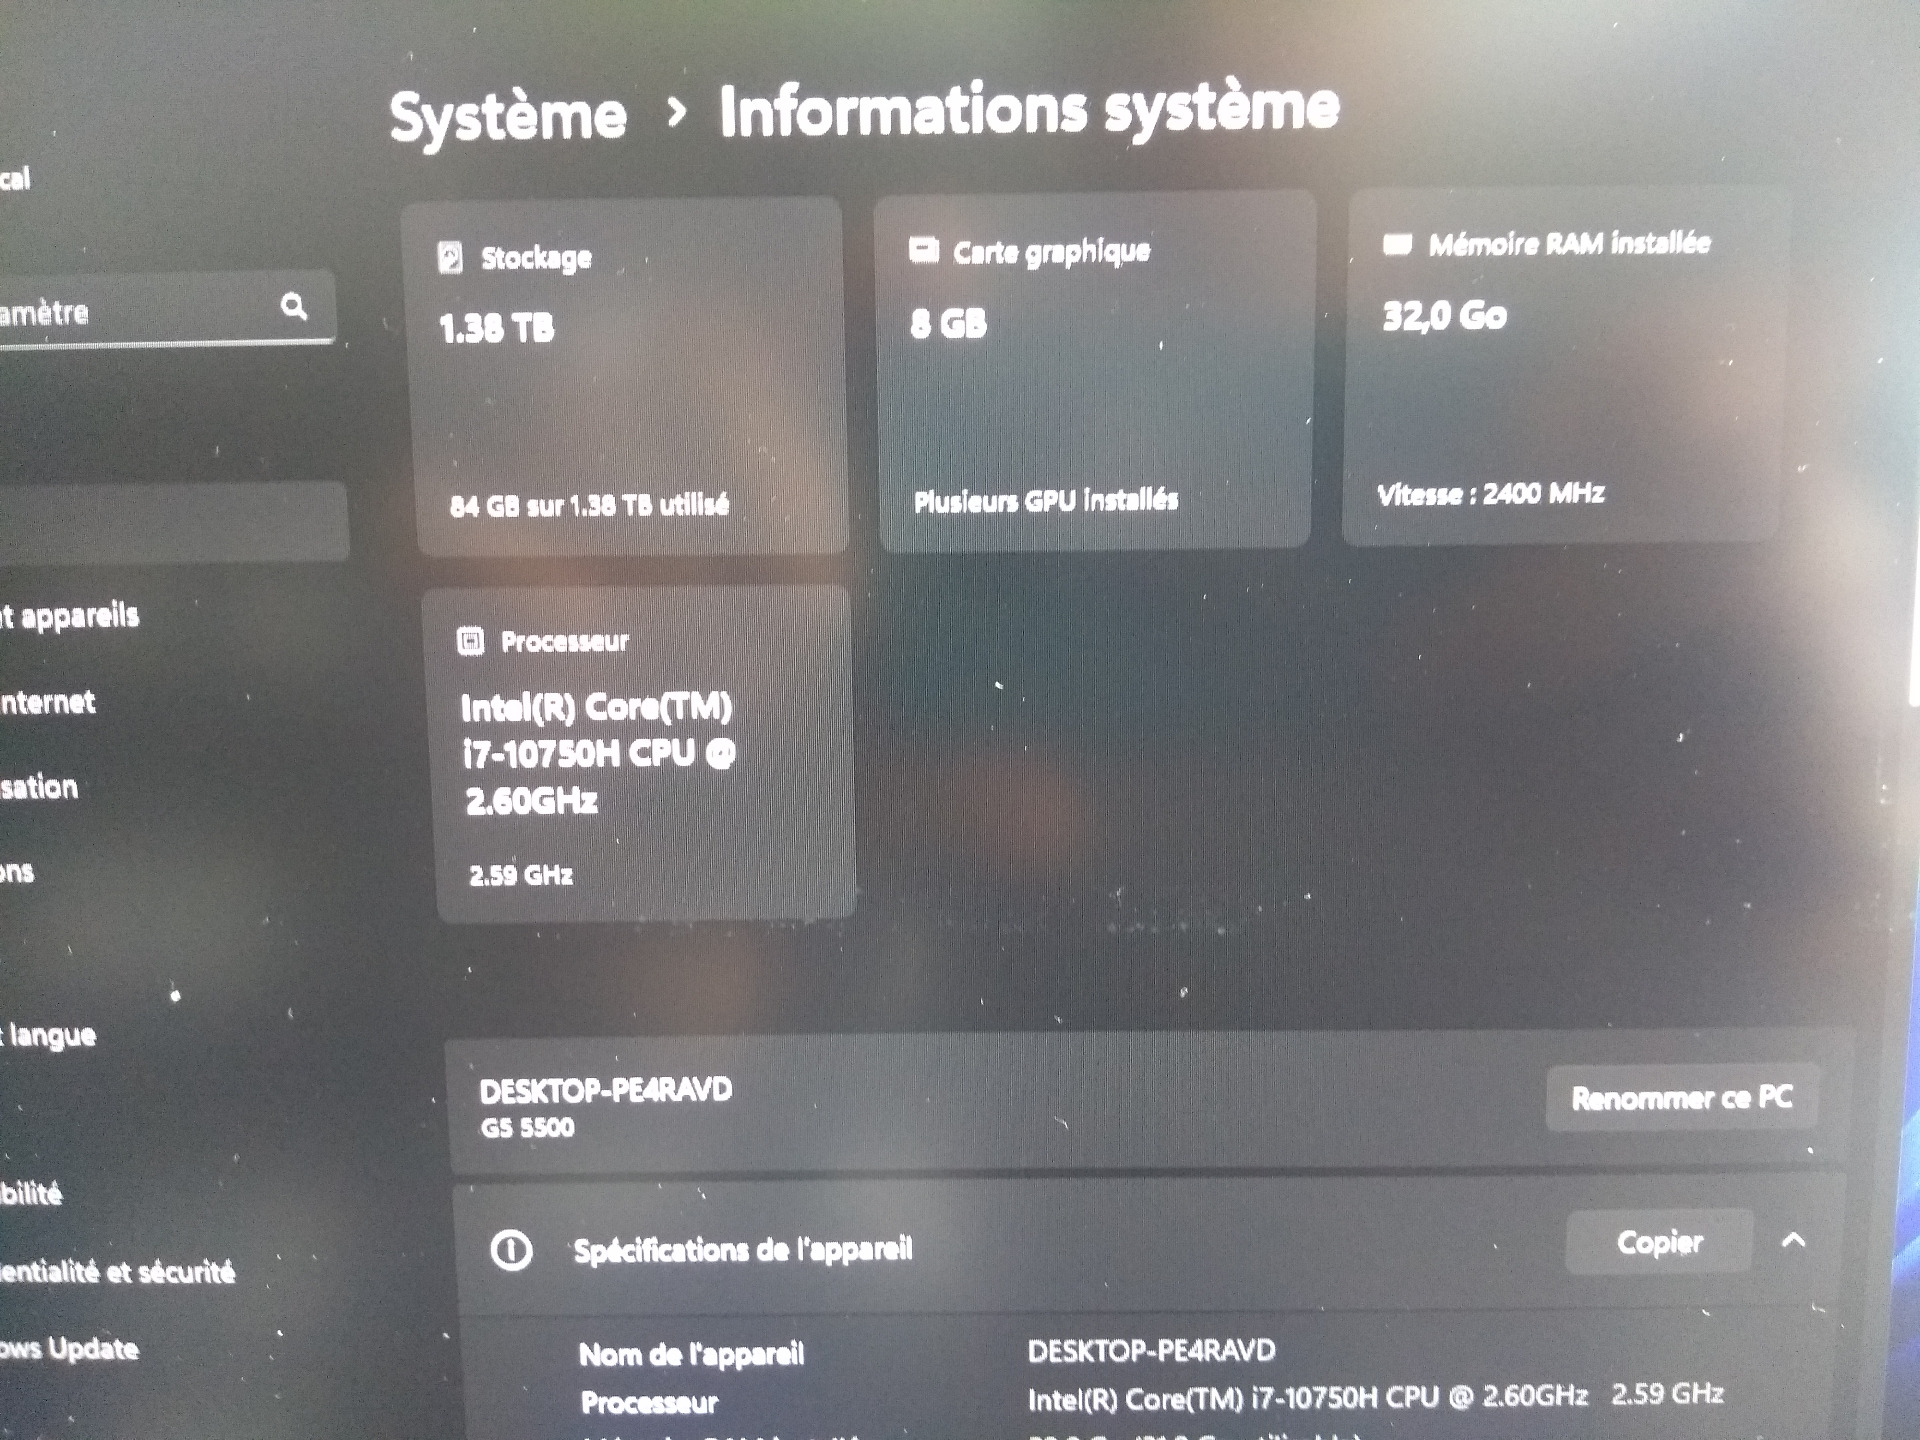The height and width of the screenshot is (1440, 1920).
Task: Open the langue sidebar section
Action: (x=52, y=1035)
